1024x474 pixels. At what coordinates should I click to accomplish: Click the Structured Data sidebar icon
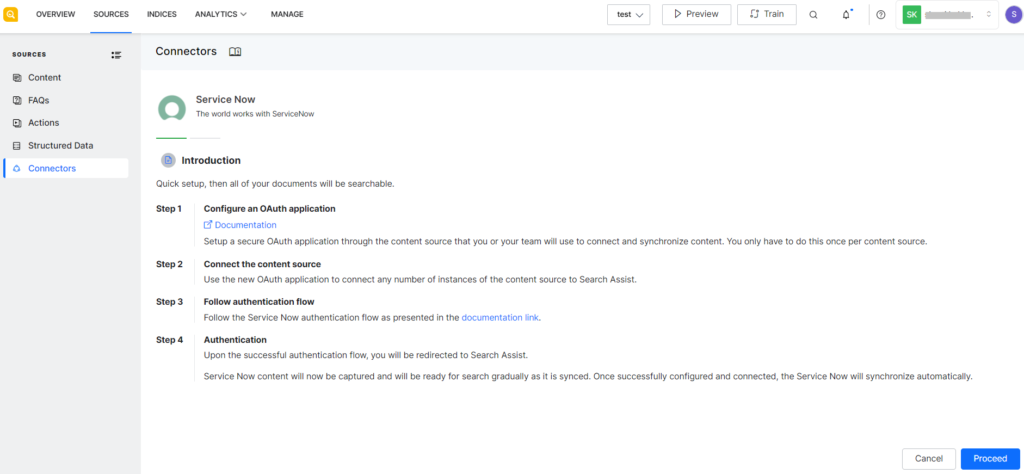pyautogui.click(x=17, y=146)
